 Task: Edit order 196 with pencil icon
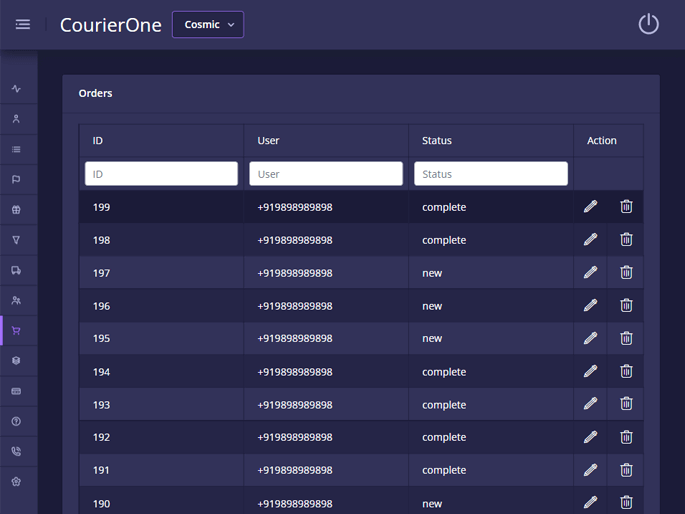coord(590,305)
